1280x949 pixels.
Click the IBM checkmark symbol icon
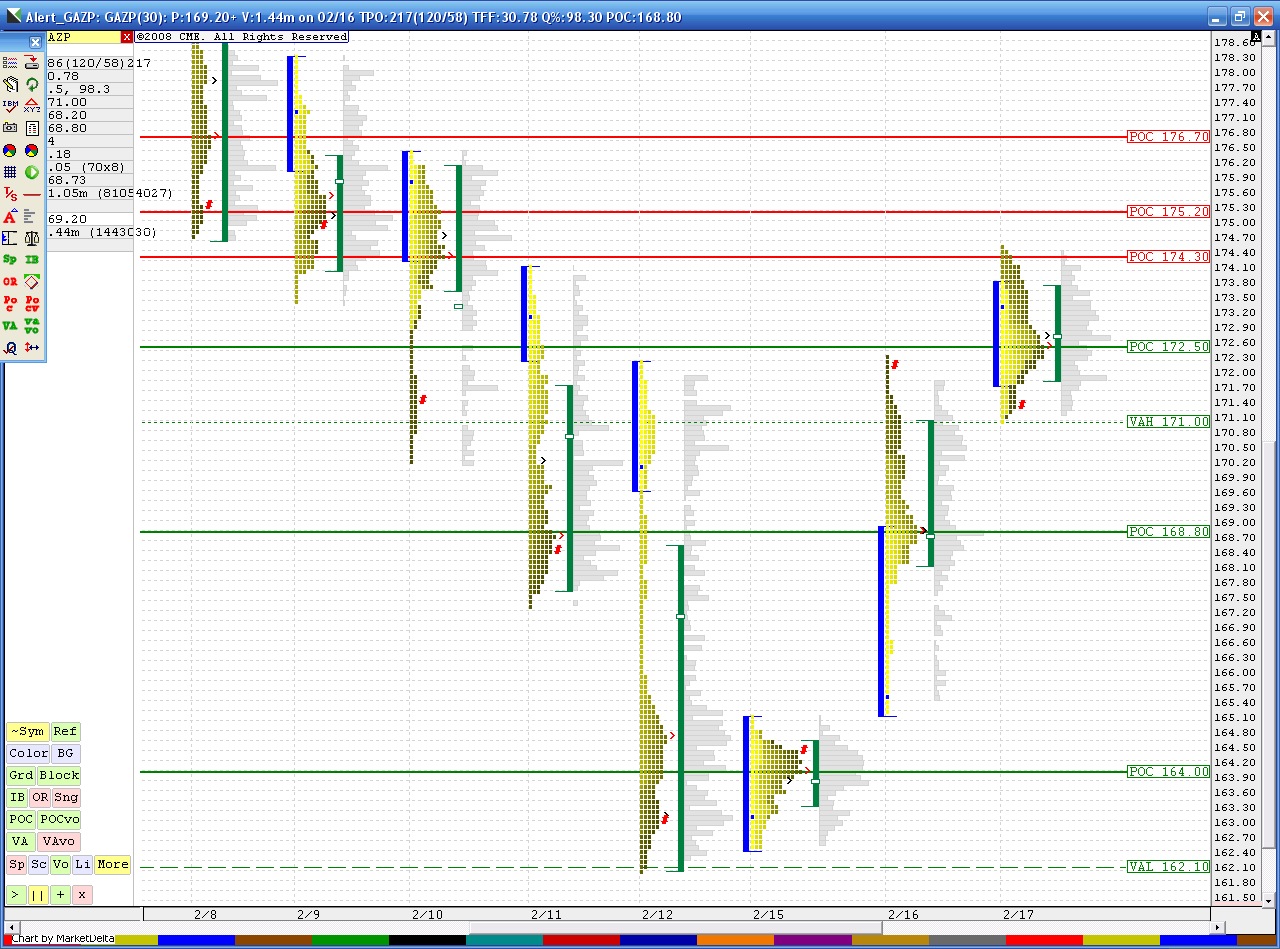(x=10, y=106)
